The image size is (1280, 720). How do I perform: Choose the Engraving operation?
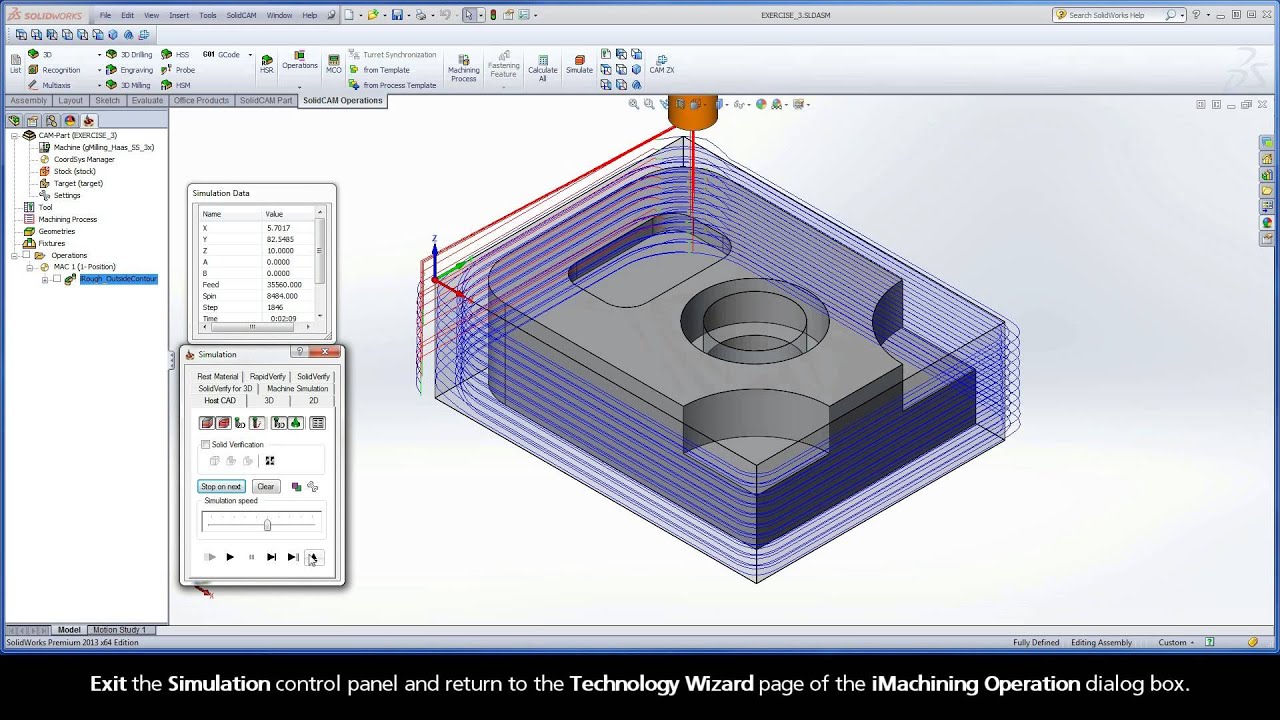[129, 70]
